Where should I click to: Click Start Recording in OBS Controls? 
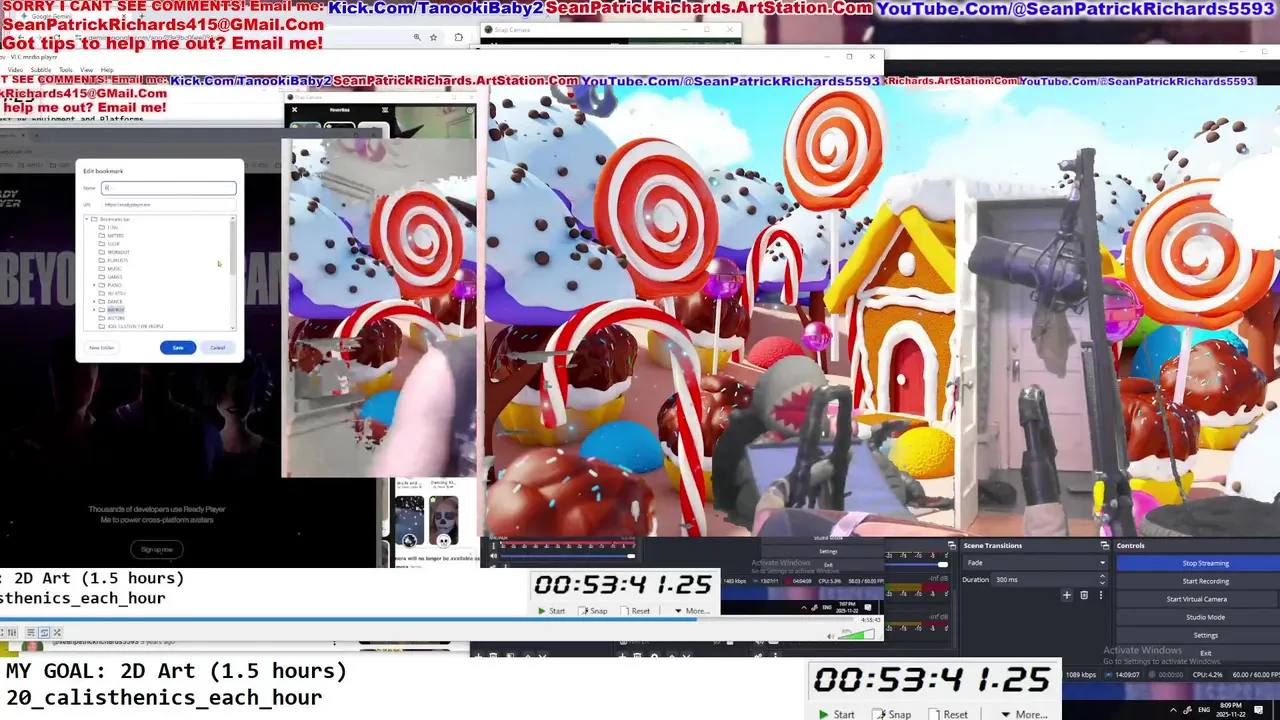pyautogui.click(x=1205, y=581)
